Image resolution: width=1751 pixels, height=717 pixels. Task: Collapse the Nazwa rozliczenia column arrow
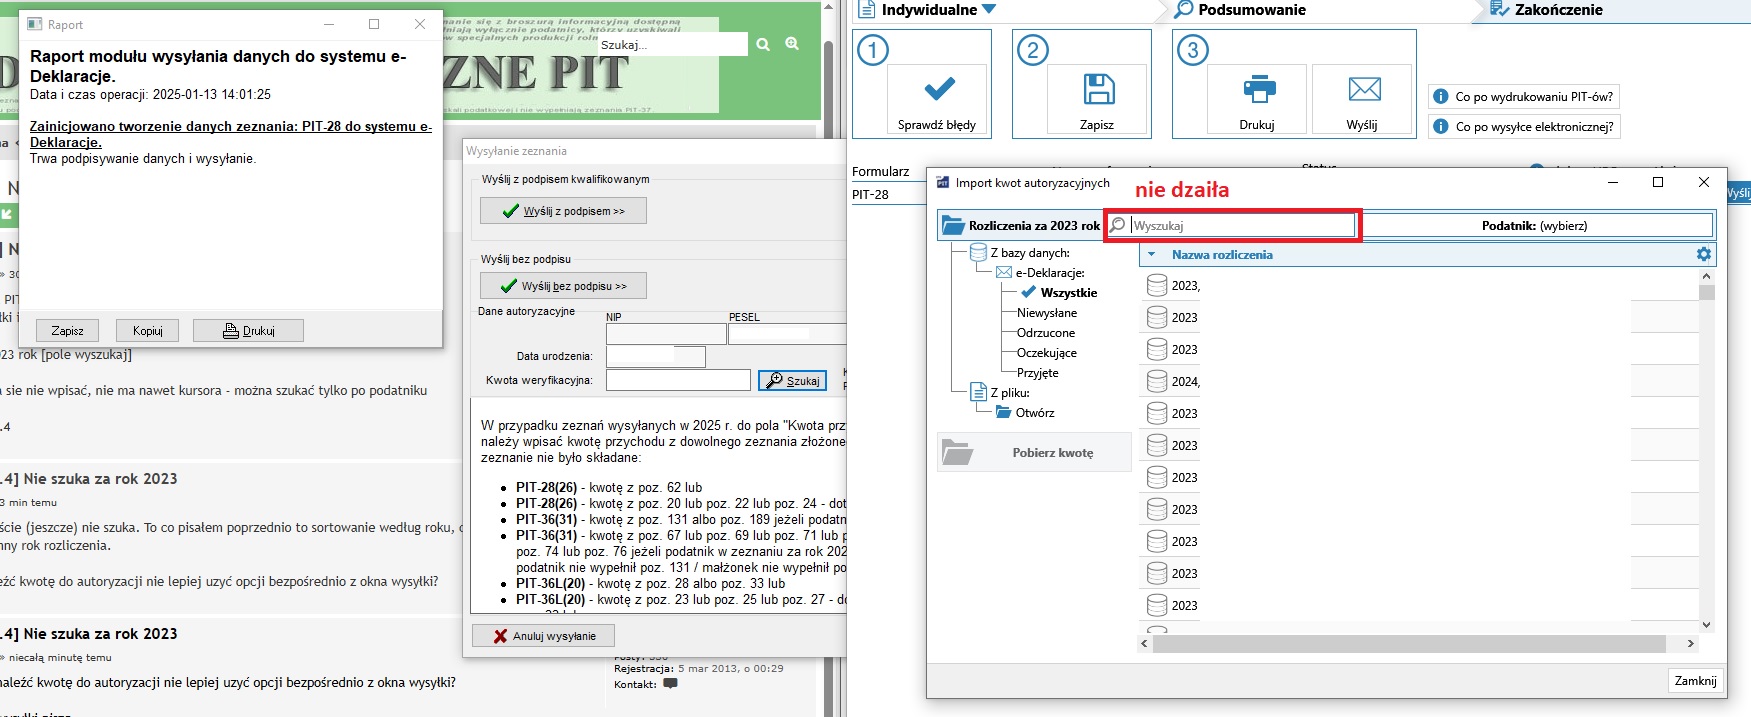1151,255
